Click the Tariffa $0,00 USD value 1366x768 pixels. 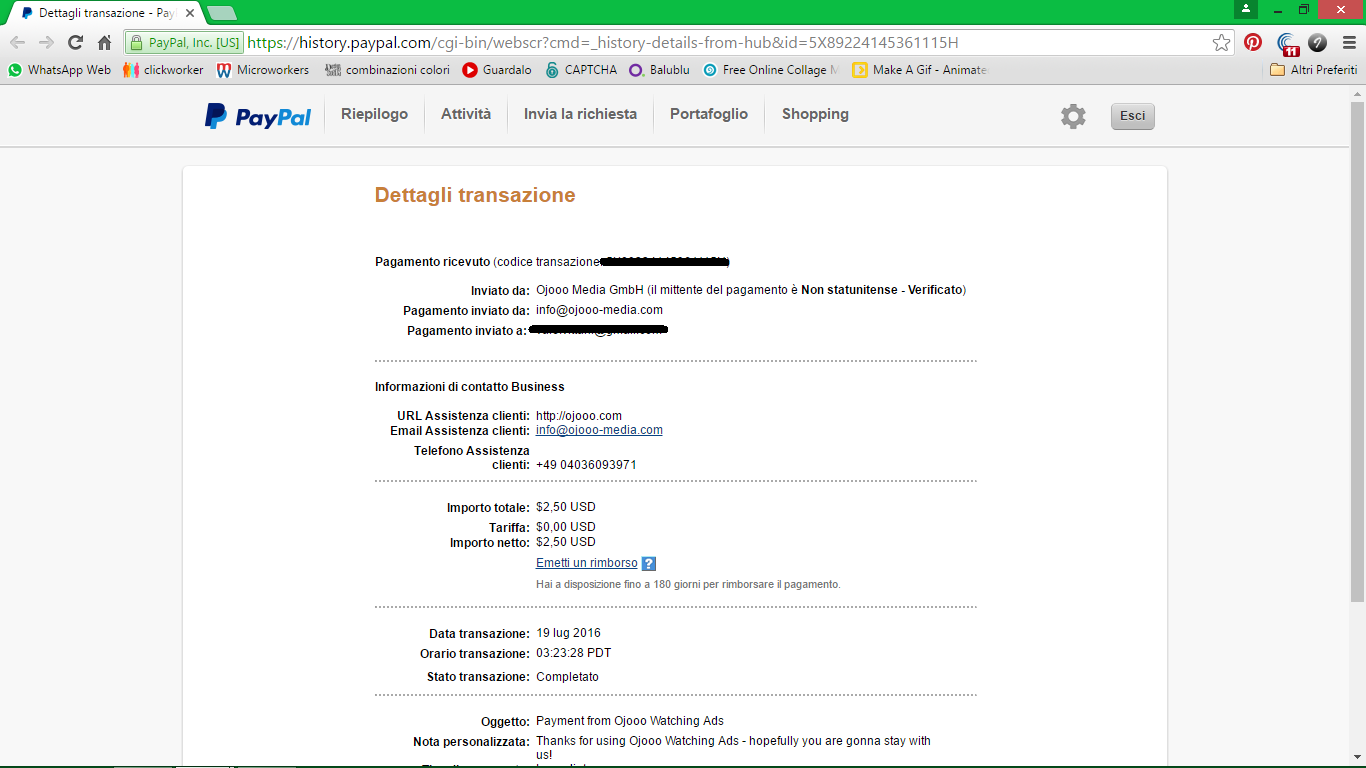click(566, 527)
